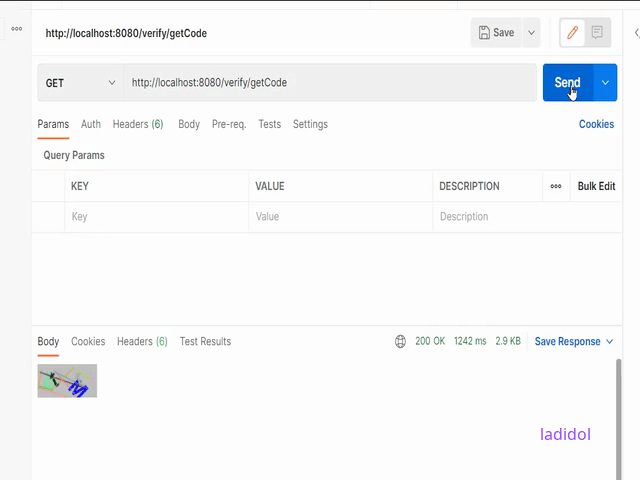This screenshot has height=480, width=640.
Task: Open the Cookies link
Action: click(x=596, y=125)
